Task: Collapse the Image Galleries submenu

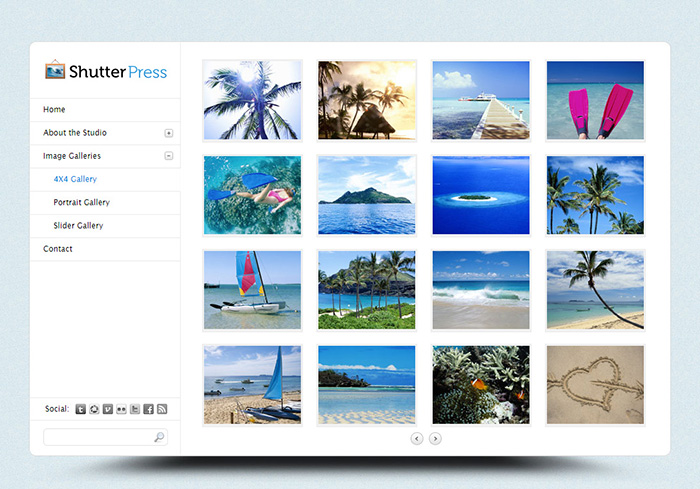Action: [x=169, y=156]
